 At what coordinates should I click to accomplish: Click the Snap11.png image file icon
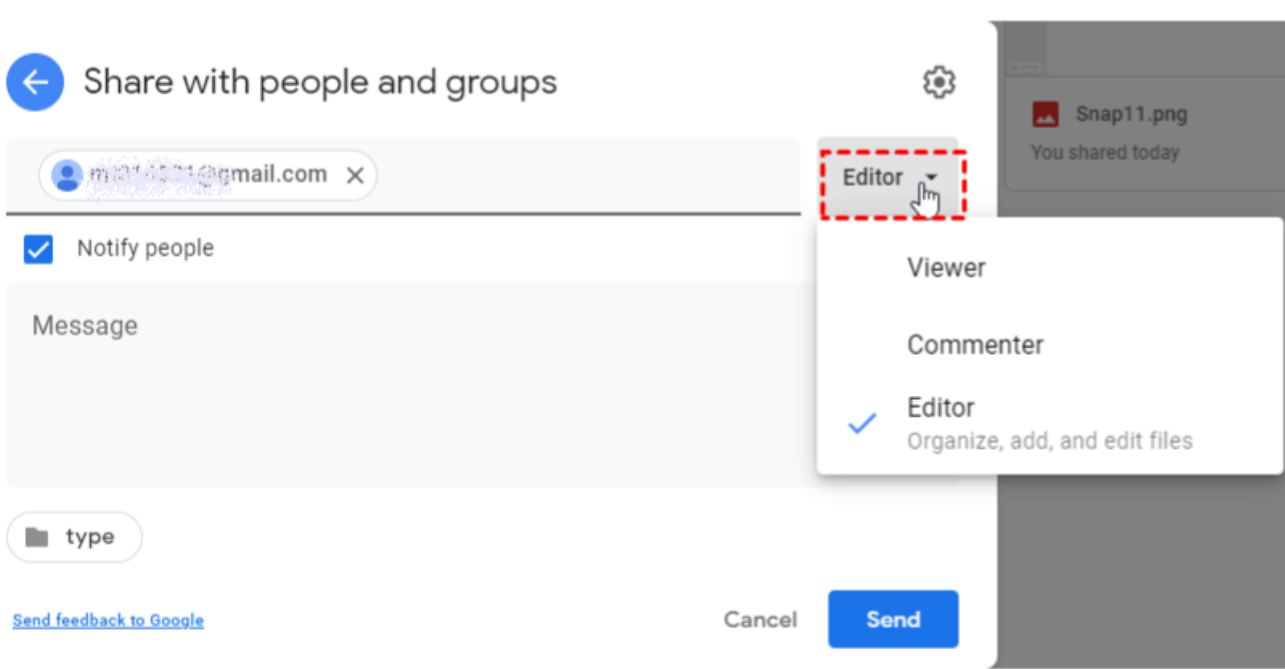pos(1046,114)
